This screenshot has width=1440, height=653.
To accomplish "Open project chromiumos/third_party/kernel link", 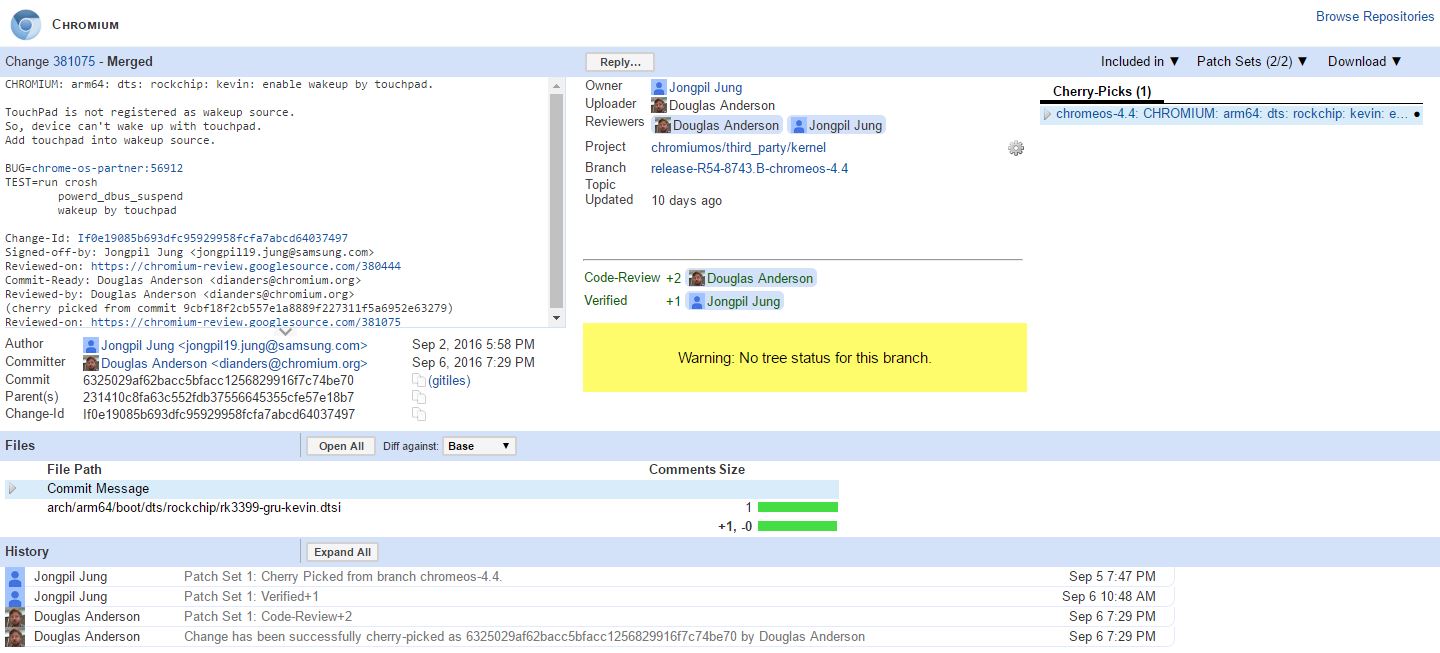I will click(738, 147).
